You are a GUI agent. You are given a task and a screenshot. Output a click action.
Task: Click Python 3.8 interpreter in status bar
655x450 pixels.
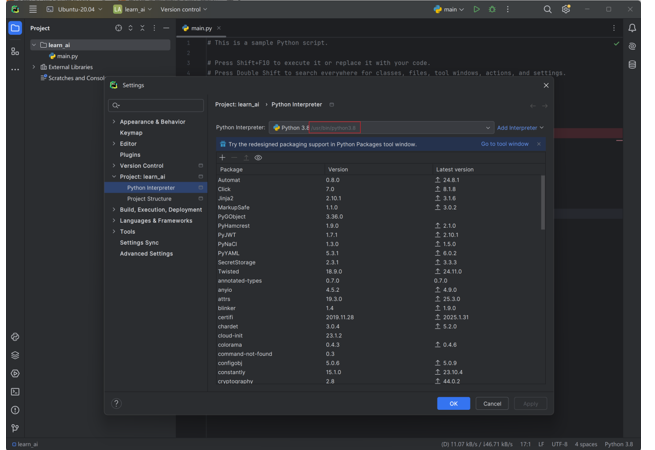(618, 444)
